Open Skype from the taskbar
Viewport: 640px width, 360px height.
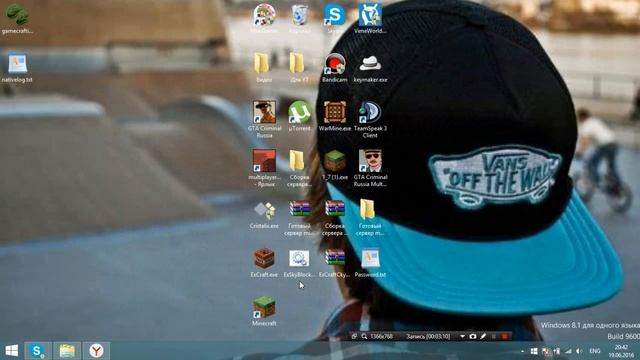[38, 351]
